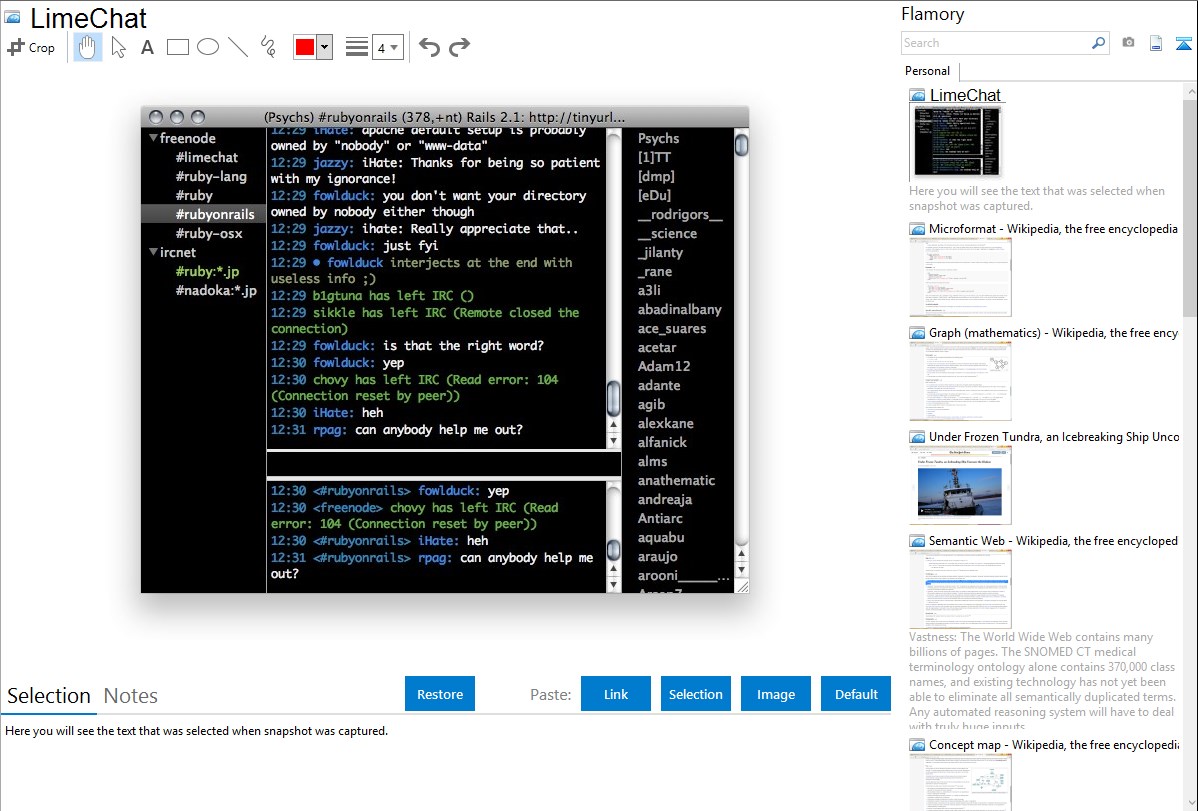1198x811 pixels.
Task: Open Graph (mathematics) snapshot thumbnail
Action: tap(960, 381)
